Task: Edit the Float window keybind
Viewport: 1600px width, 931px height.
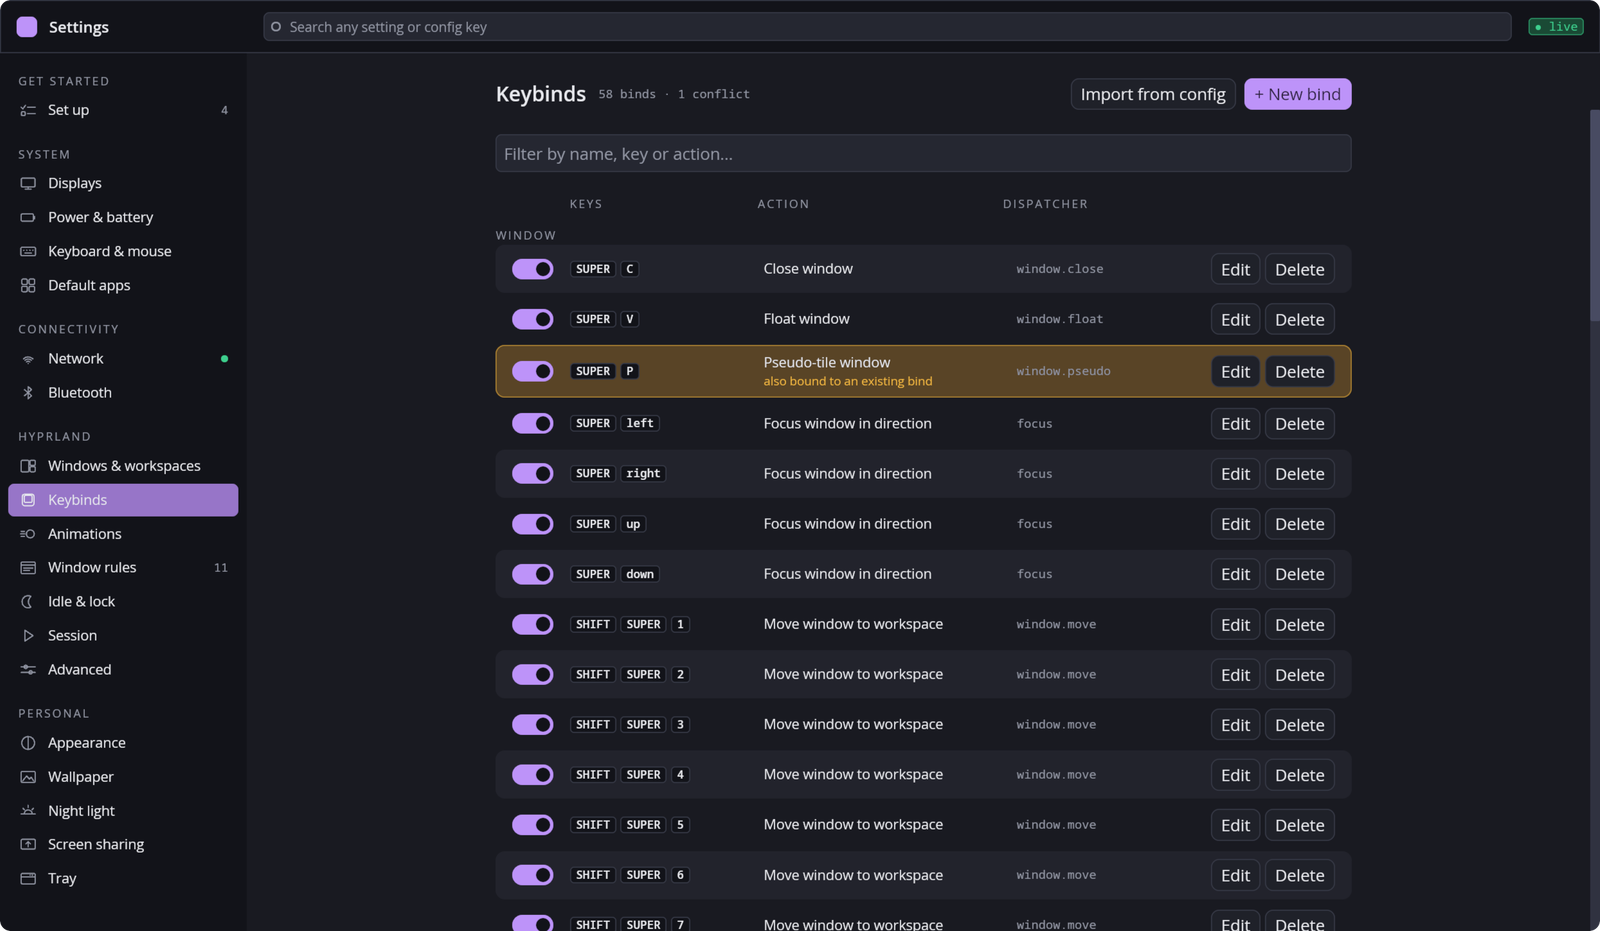Action: click(x=1235, y=320)
